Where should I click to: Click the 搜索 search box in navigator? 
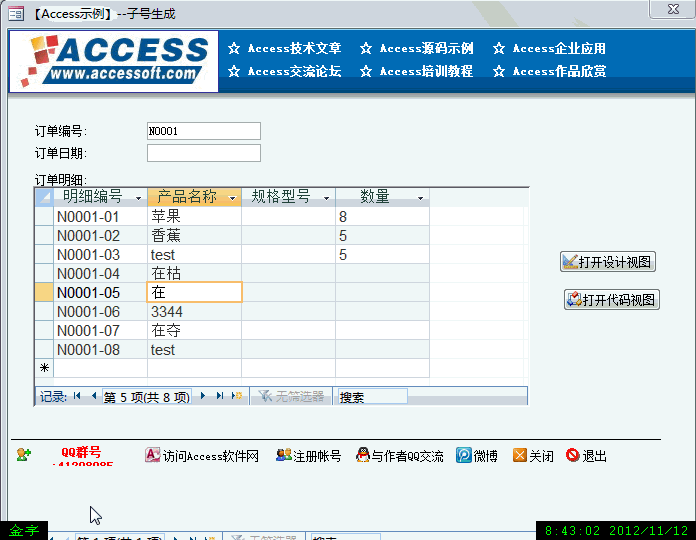(x=373, y=397)
